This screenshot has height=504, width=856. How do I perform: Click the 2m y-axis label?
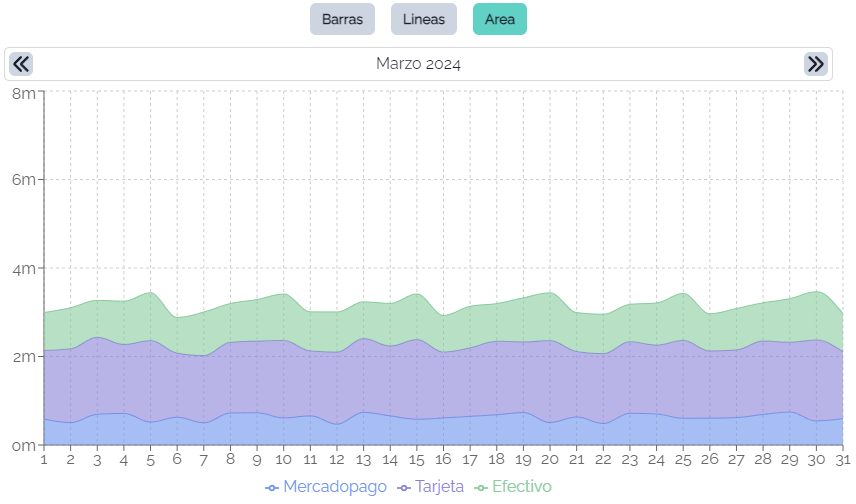click(23, 357)
